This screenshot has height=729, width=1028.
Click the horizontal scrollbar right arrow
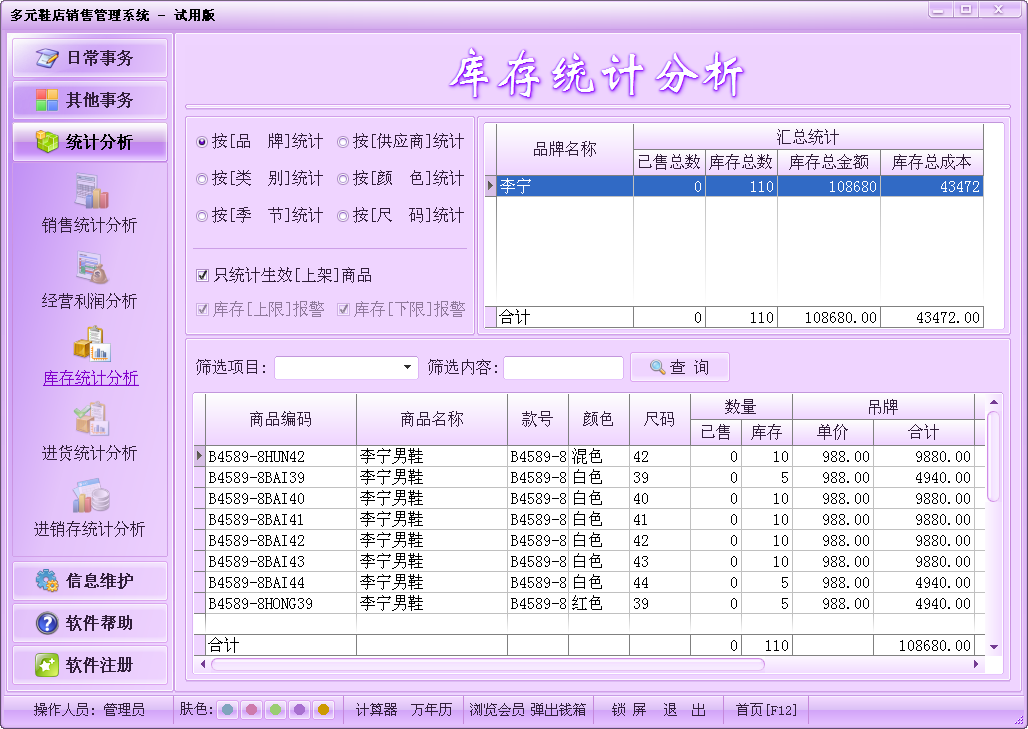pyautogui.click(x=976, y=664)
